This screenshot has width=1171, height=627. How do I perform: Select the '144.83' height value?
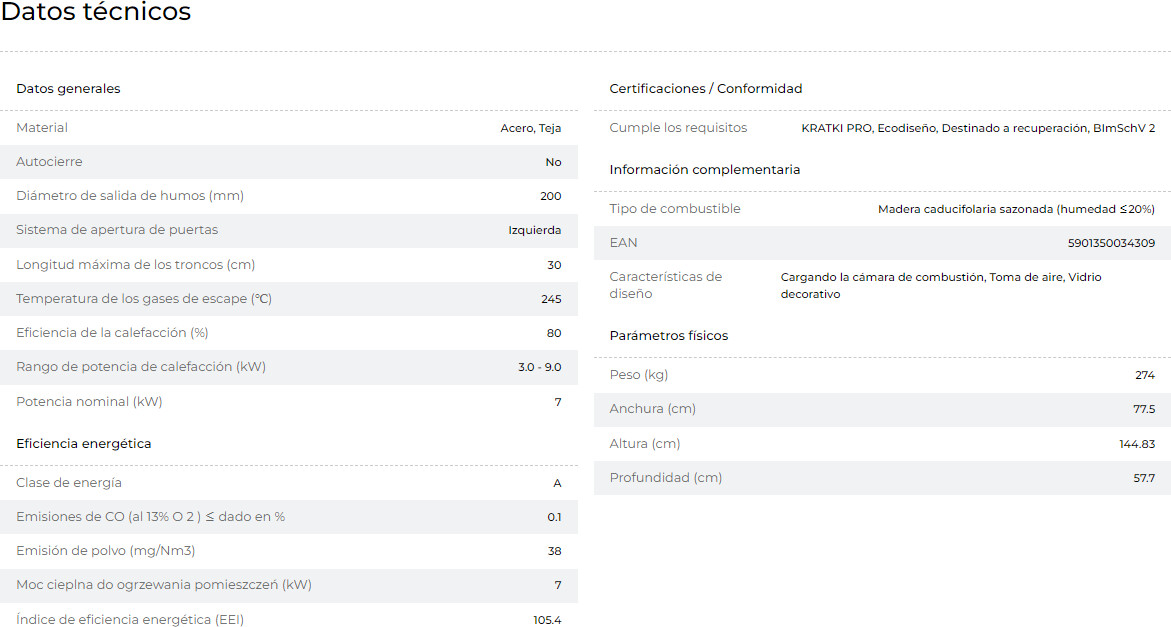point(1137,444)
